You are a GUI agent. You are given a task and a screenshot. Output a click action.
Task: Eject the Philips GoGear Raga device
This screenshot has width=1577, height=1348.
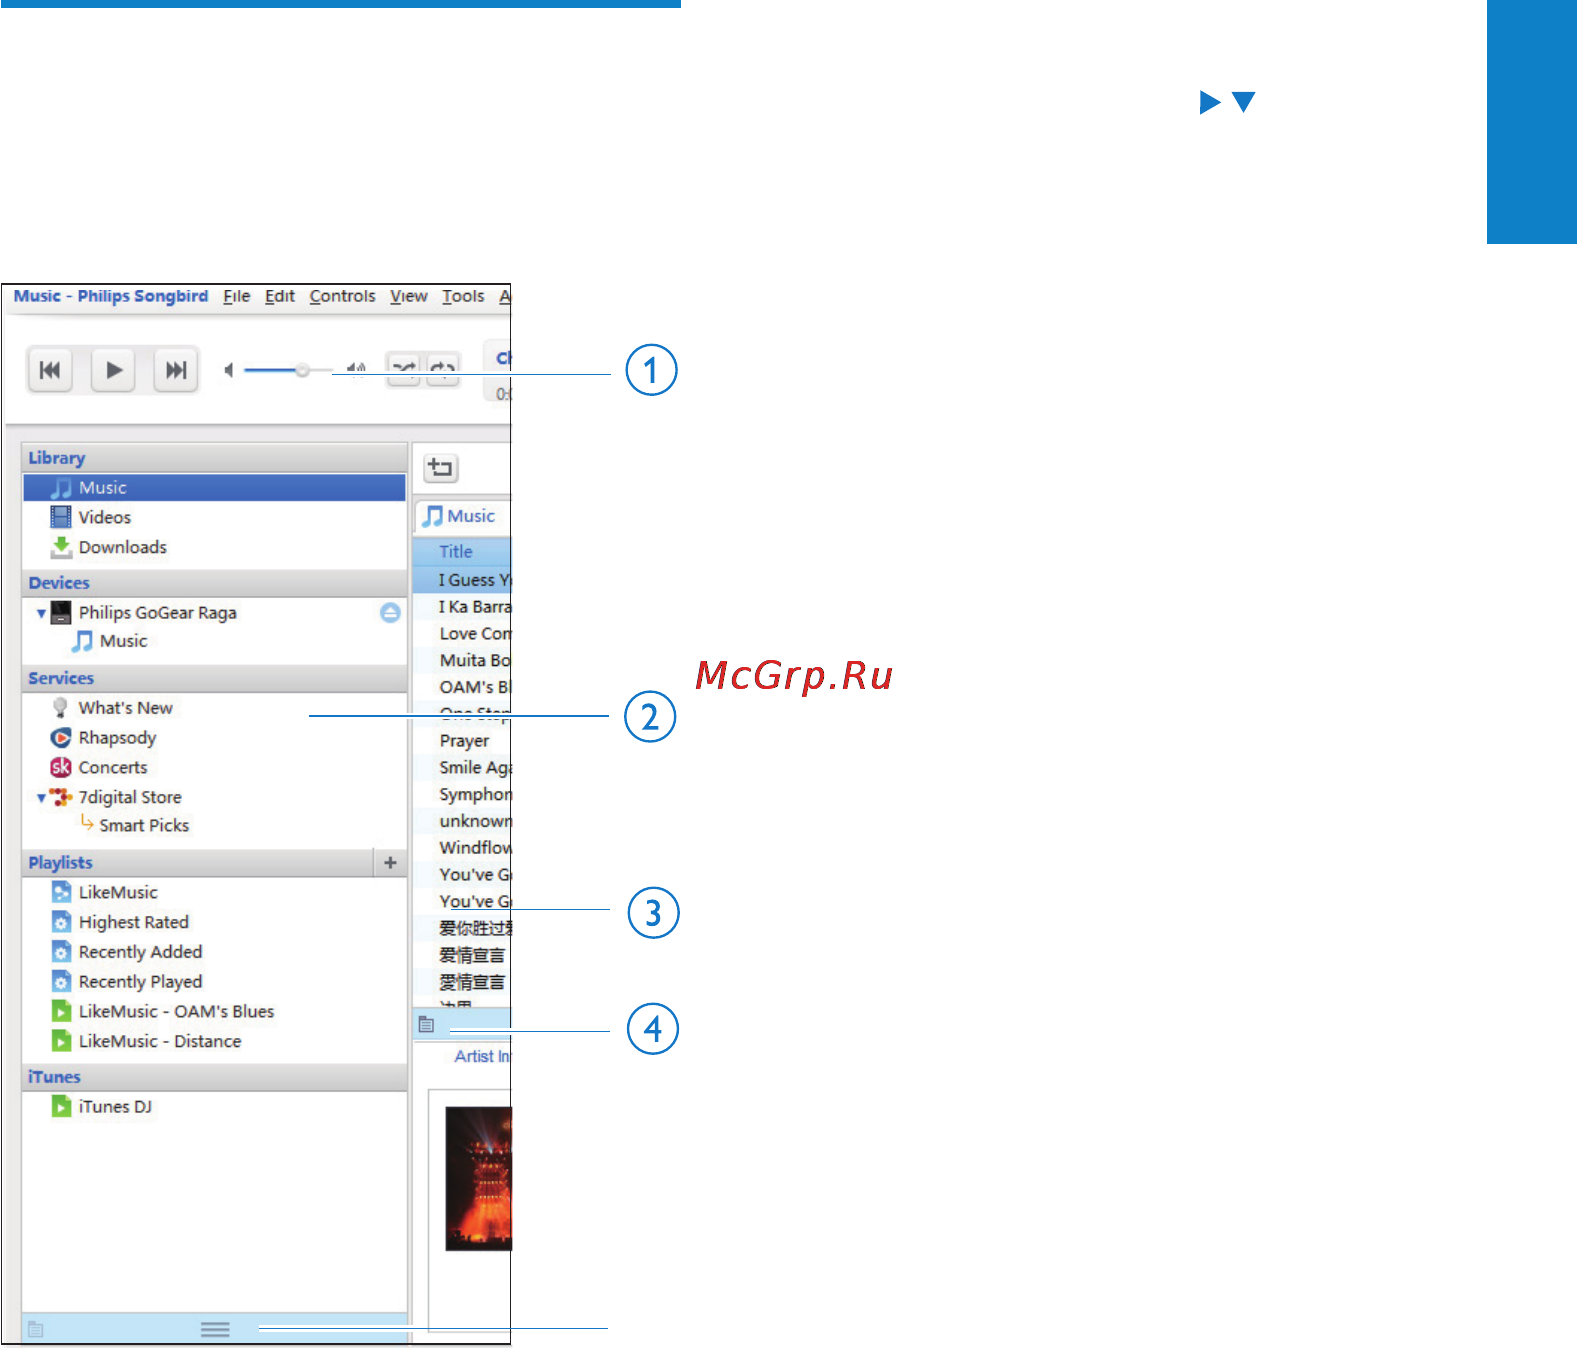point(390,612)
